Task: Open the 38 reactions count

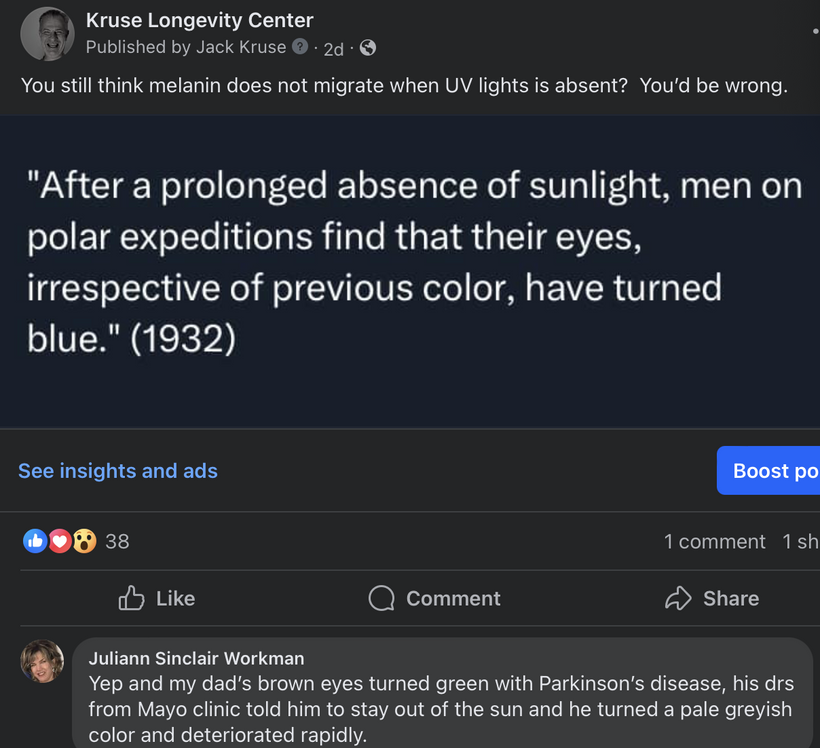Action: (x=117, y=541)
